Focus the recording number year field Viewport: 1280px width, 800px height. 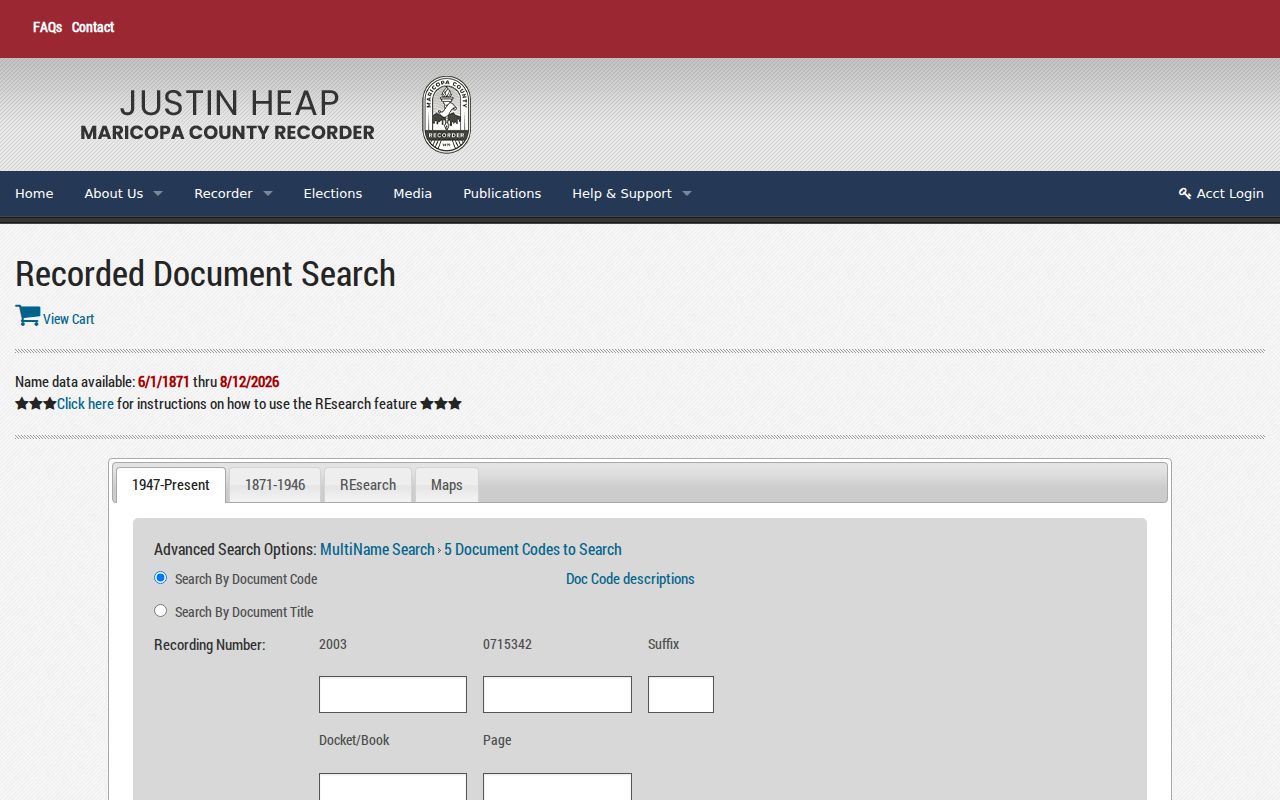coord(393,694)
